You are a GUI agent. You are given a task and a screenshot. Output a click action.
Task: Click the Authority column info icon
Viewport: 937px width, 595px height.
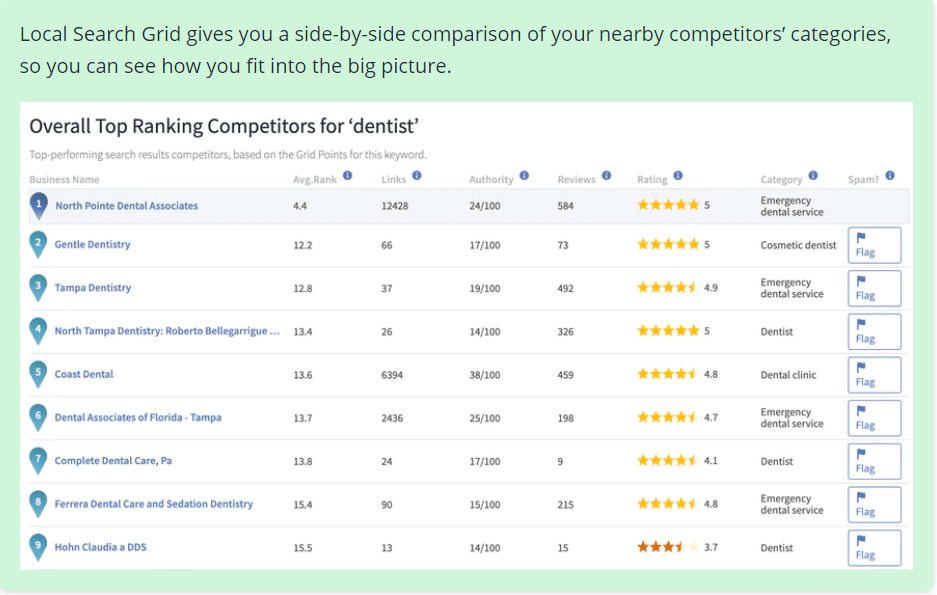point(524,176)
